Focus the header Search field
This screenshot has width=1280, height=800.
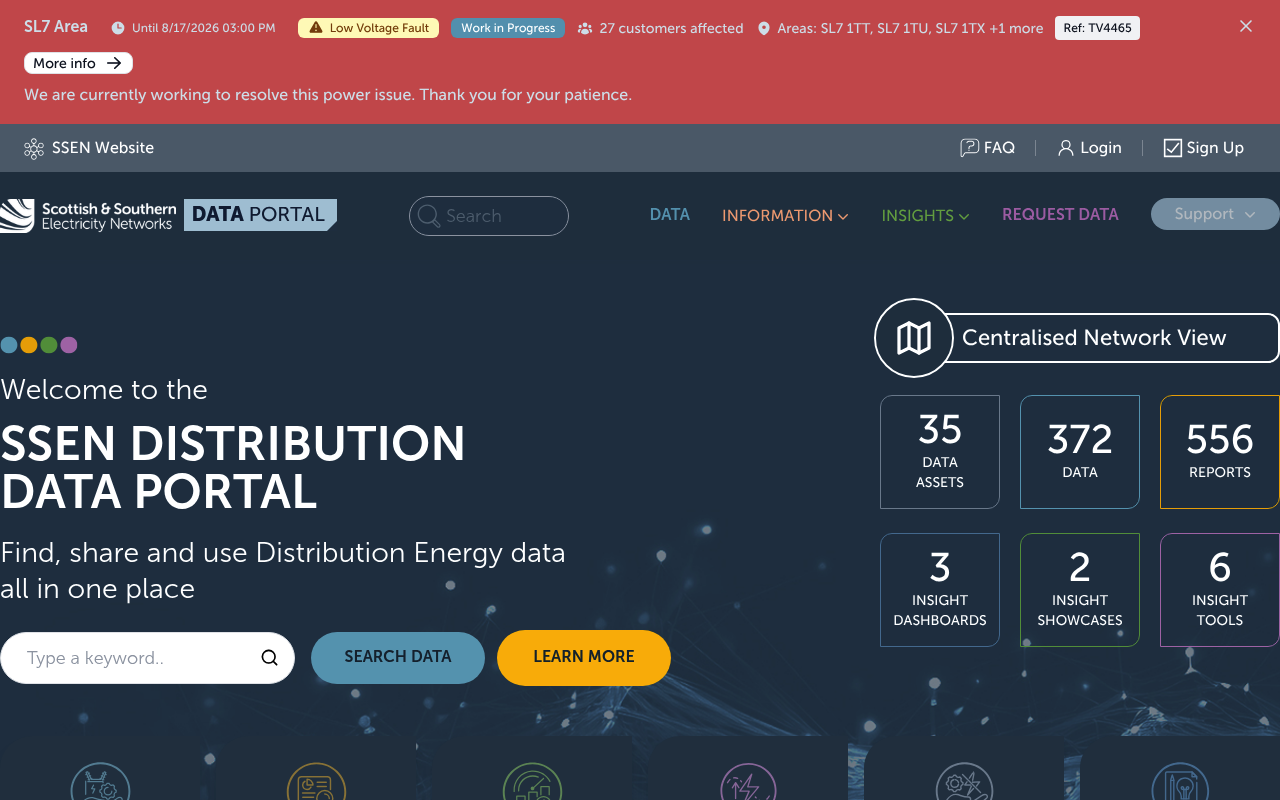[x=489, y=216]
